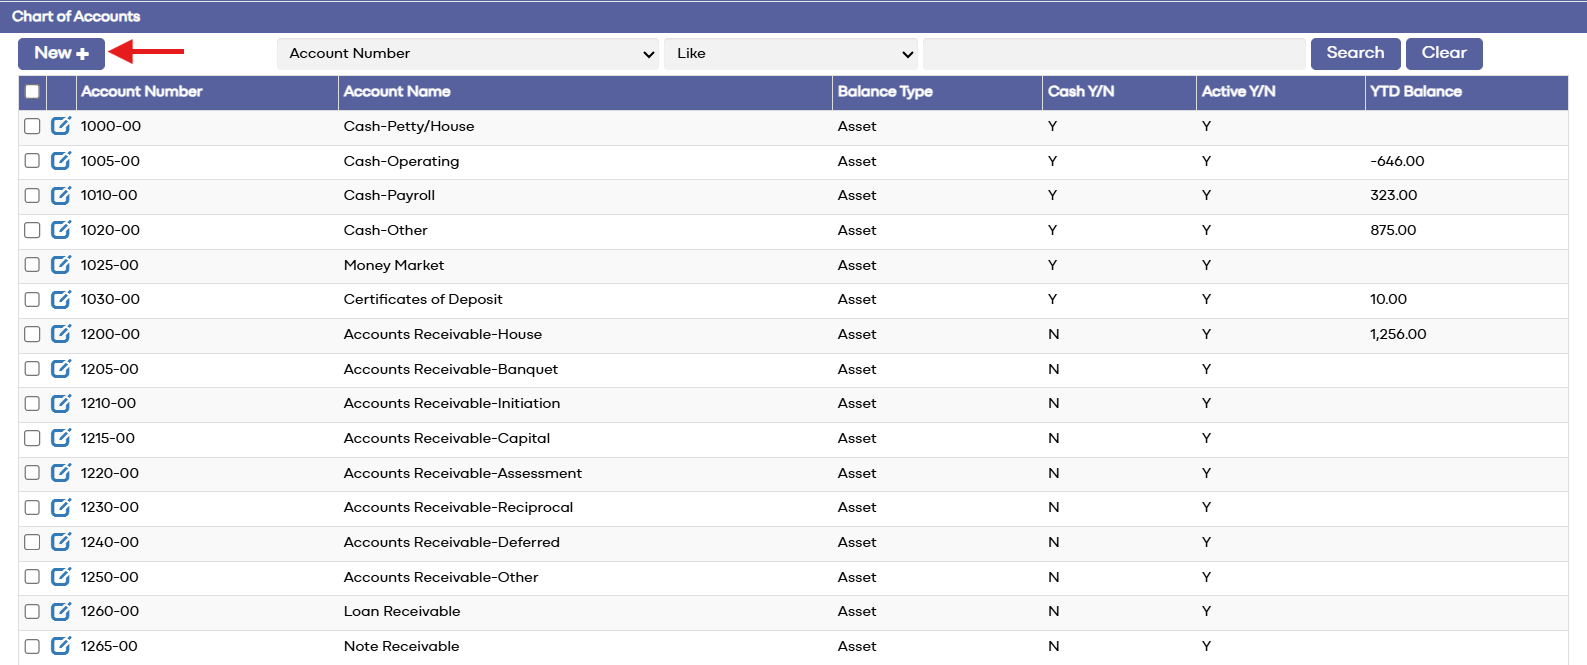Viewport: 1587px width, 665px height.
Task: Open edit icon for account 1000-00
Action: tap(61, 126)
